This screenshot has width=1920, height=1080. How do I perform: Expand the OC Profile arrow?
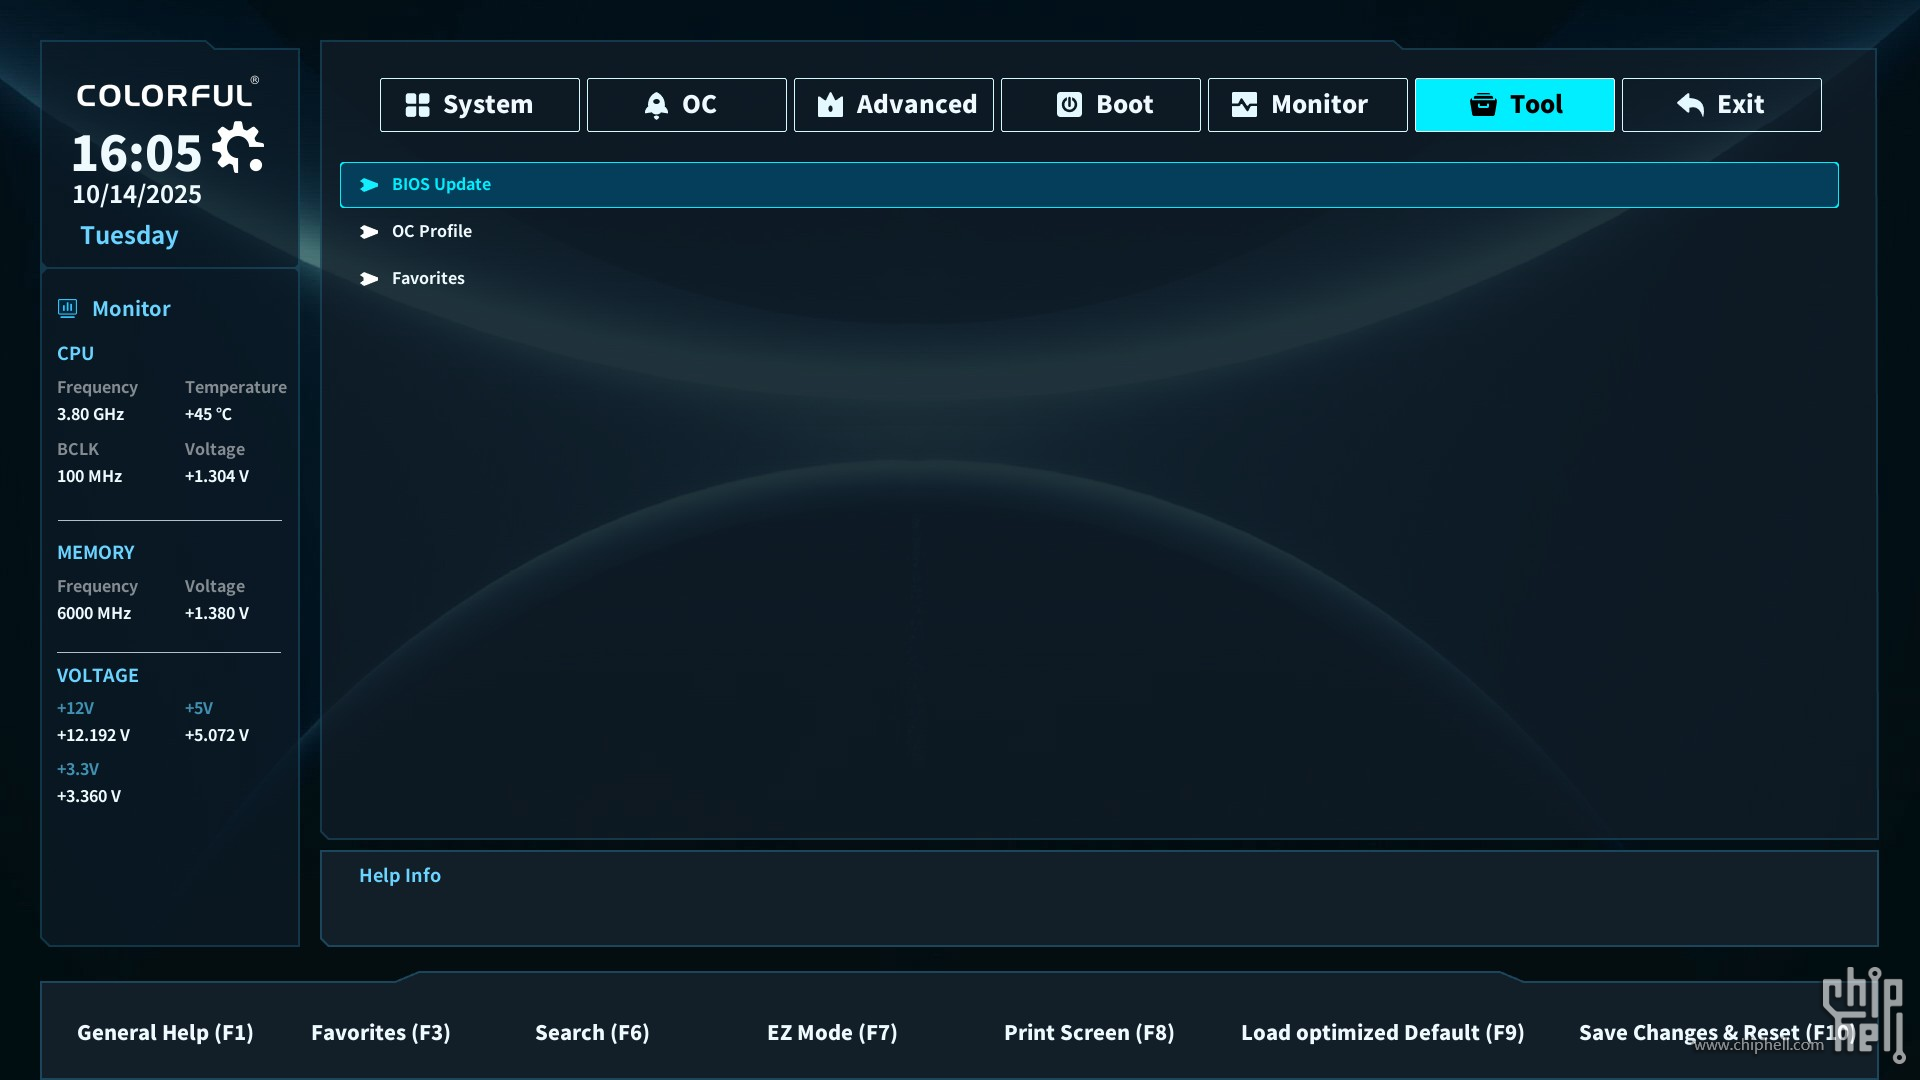click(x=369, y=232)
